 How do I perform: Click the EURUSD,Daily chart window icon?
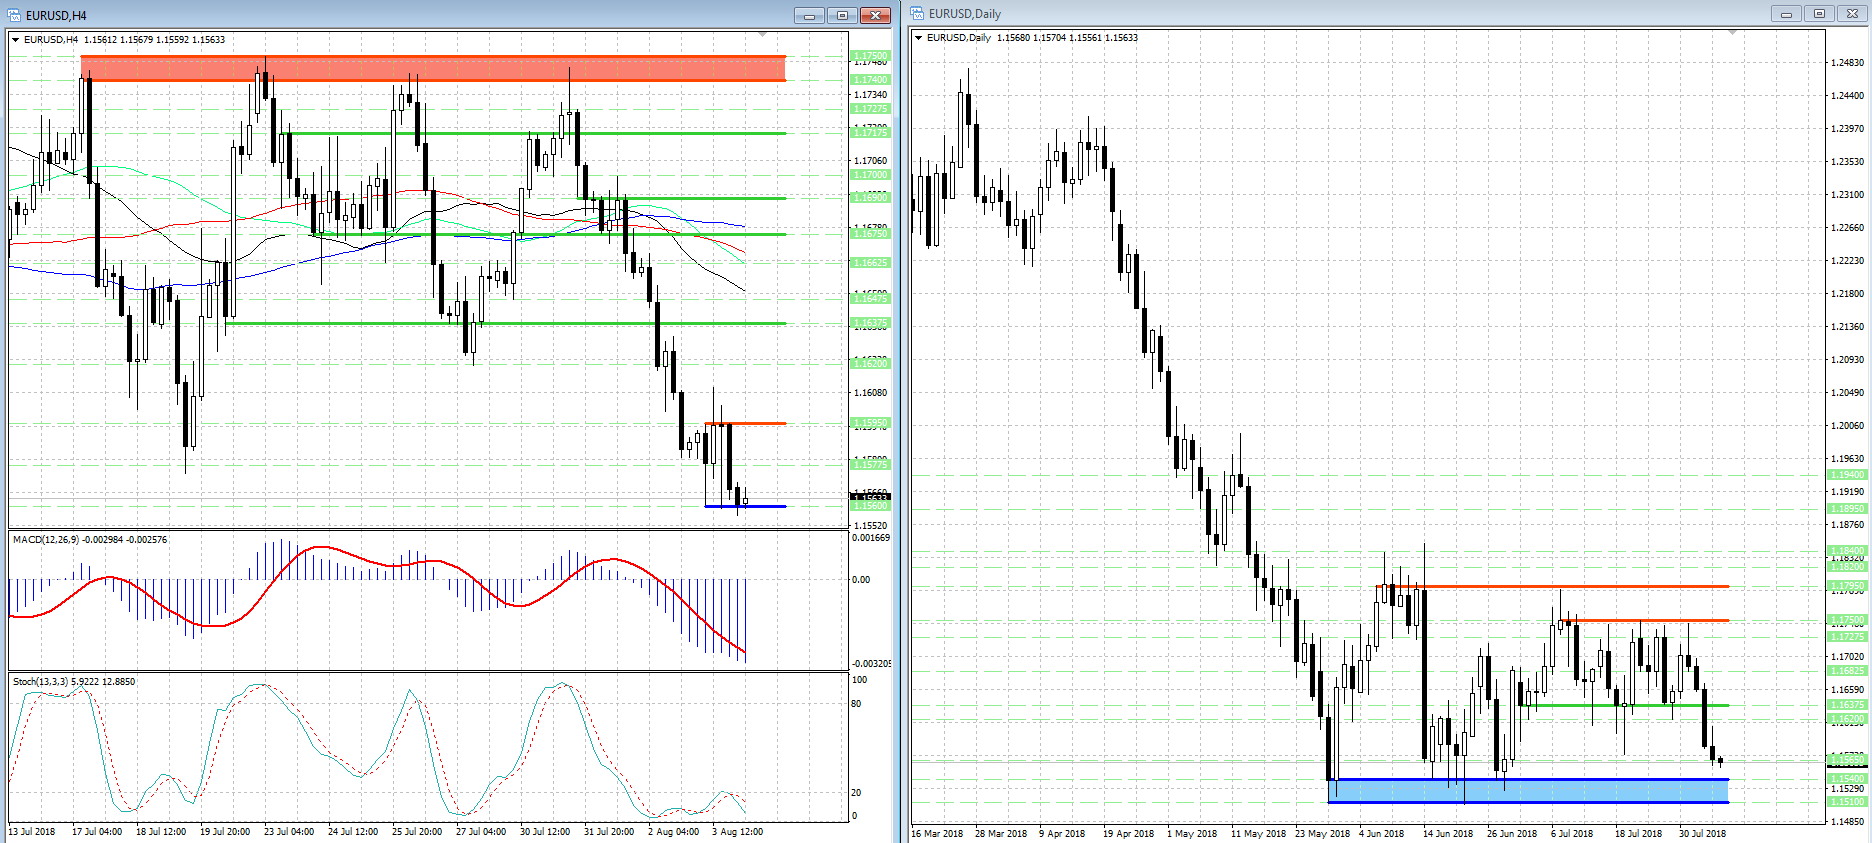click(917, 14)
